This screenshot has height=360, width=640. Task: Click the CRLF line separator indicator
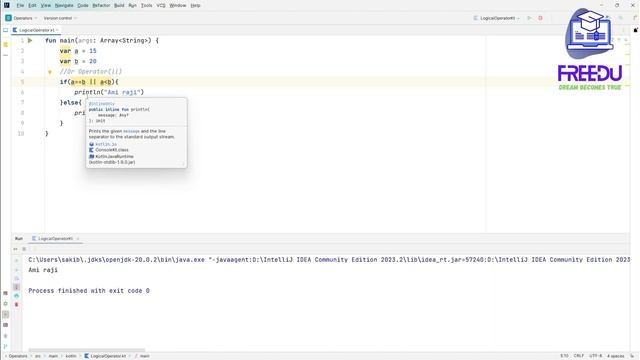pos(578,356)
